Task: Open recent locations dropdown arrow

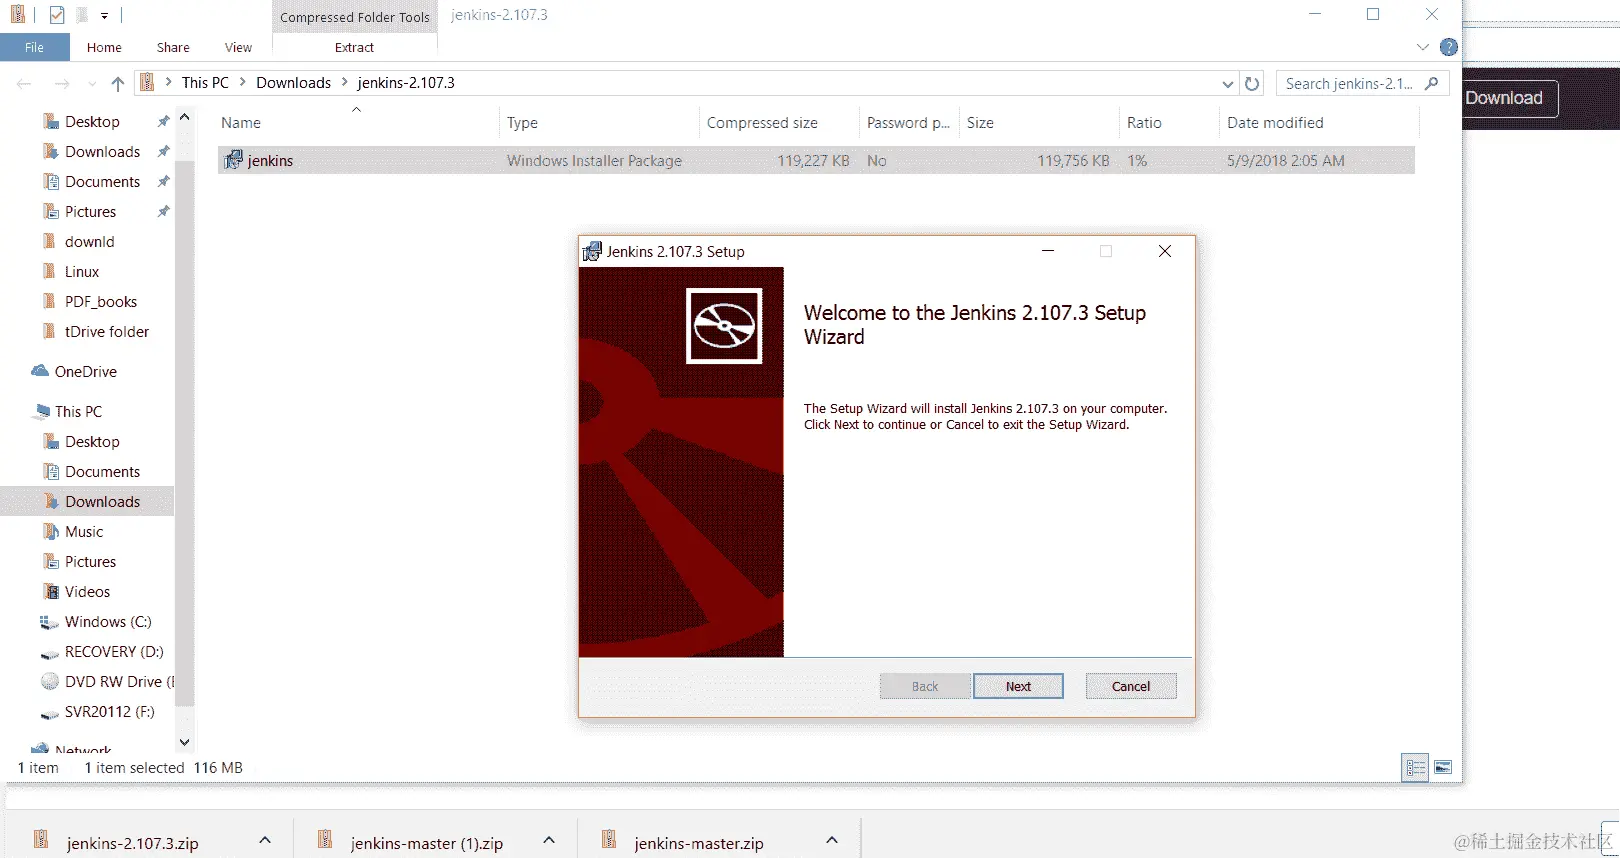Action: [x=92, y=84]
